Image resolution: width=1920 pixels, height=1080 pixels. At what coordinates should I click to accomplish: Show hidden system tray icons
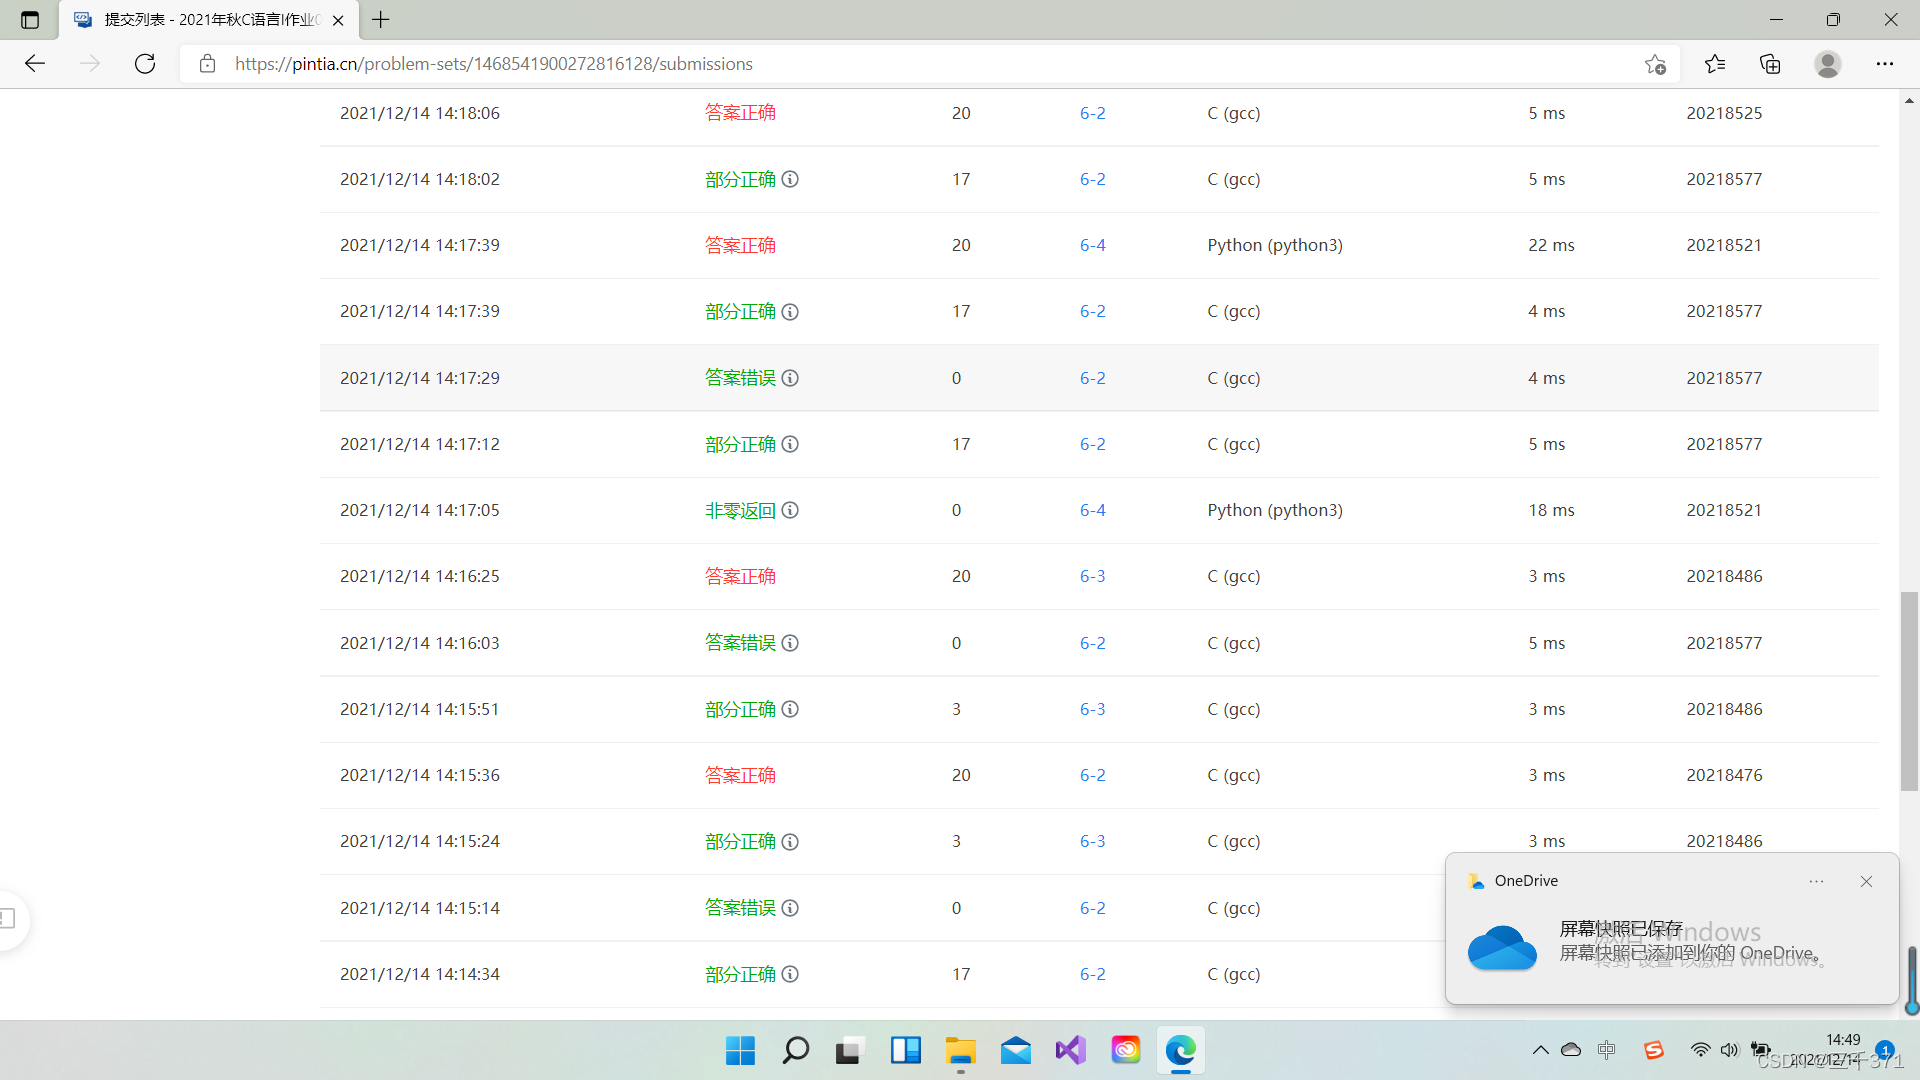(1540, 1050)
